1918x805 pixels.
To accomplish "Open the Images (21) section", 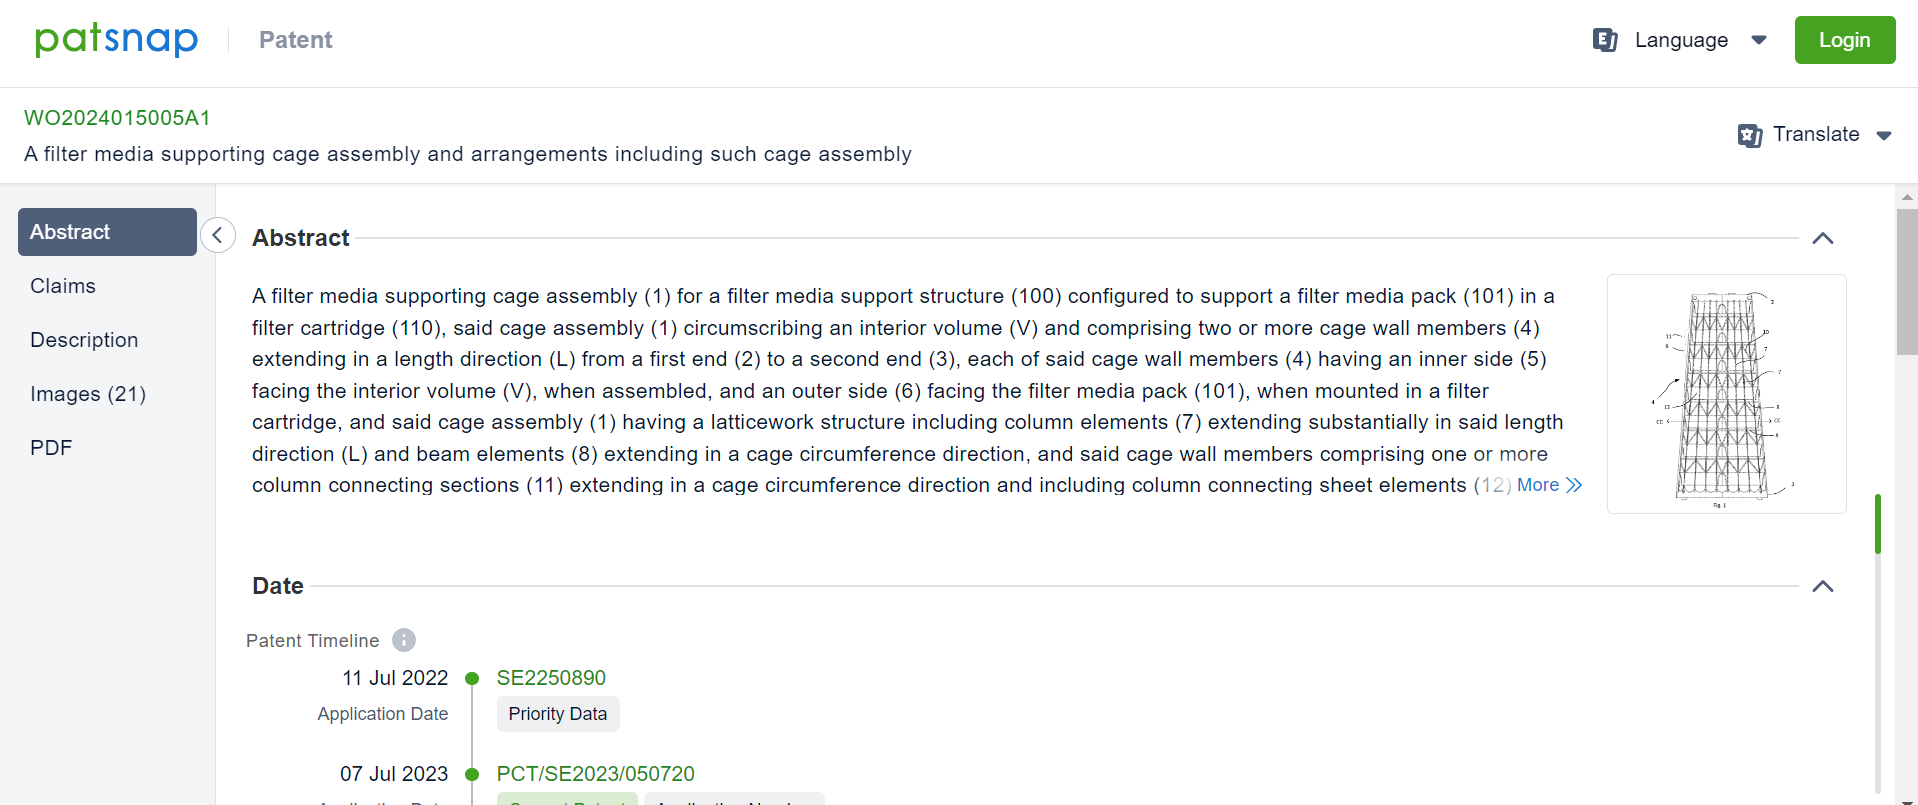I will pyautogui.click(x=88, y=394).
